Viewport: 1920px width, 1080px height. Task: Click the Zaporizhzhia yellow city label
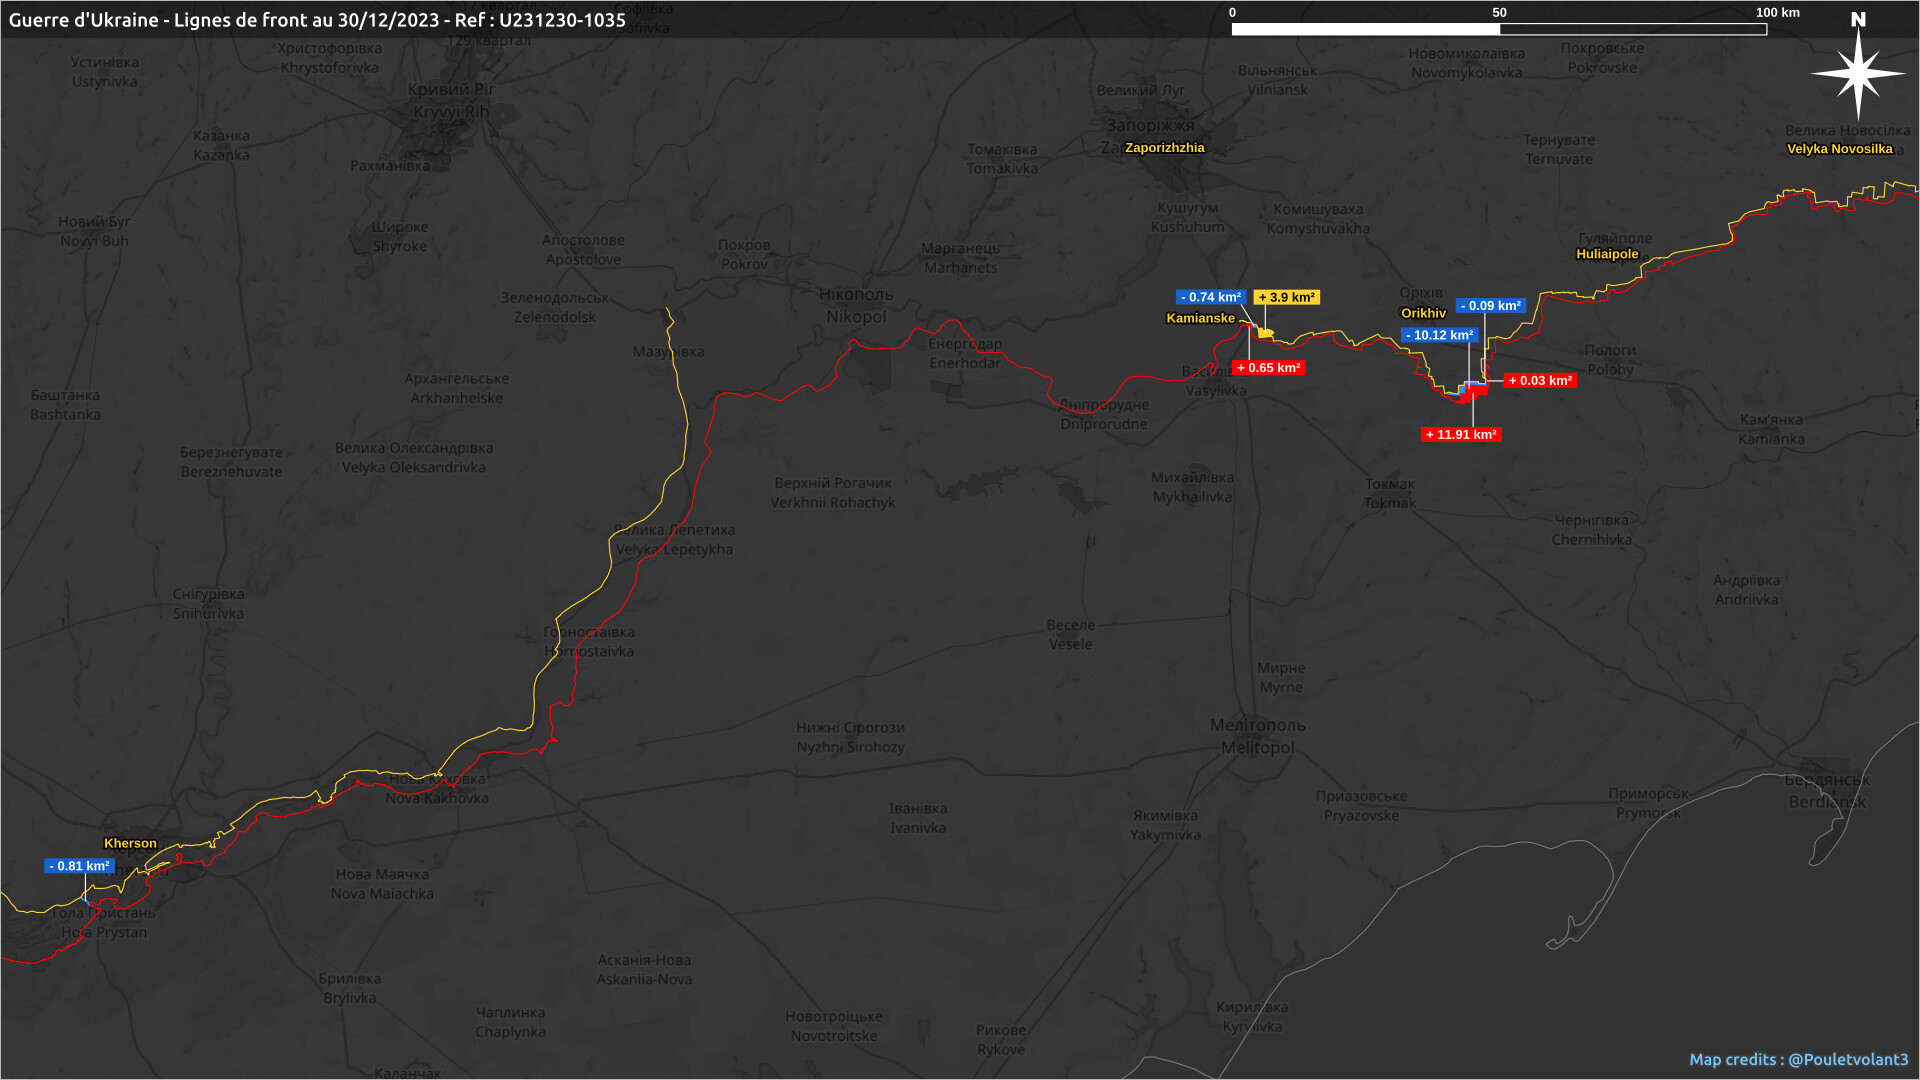click(1164, 148)
